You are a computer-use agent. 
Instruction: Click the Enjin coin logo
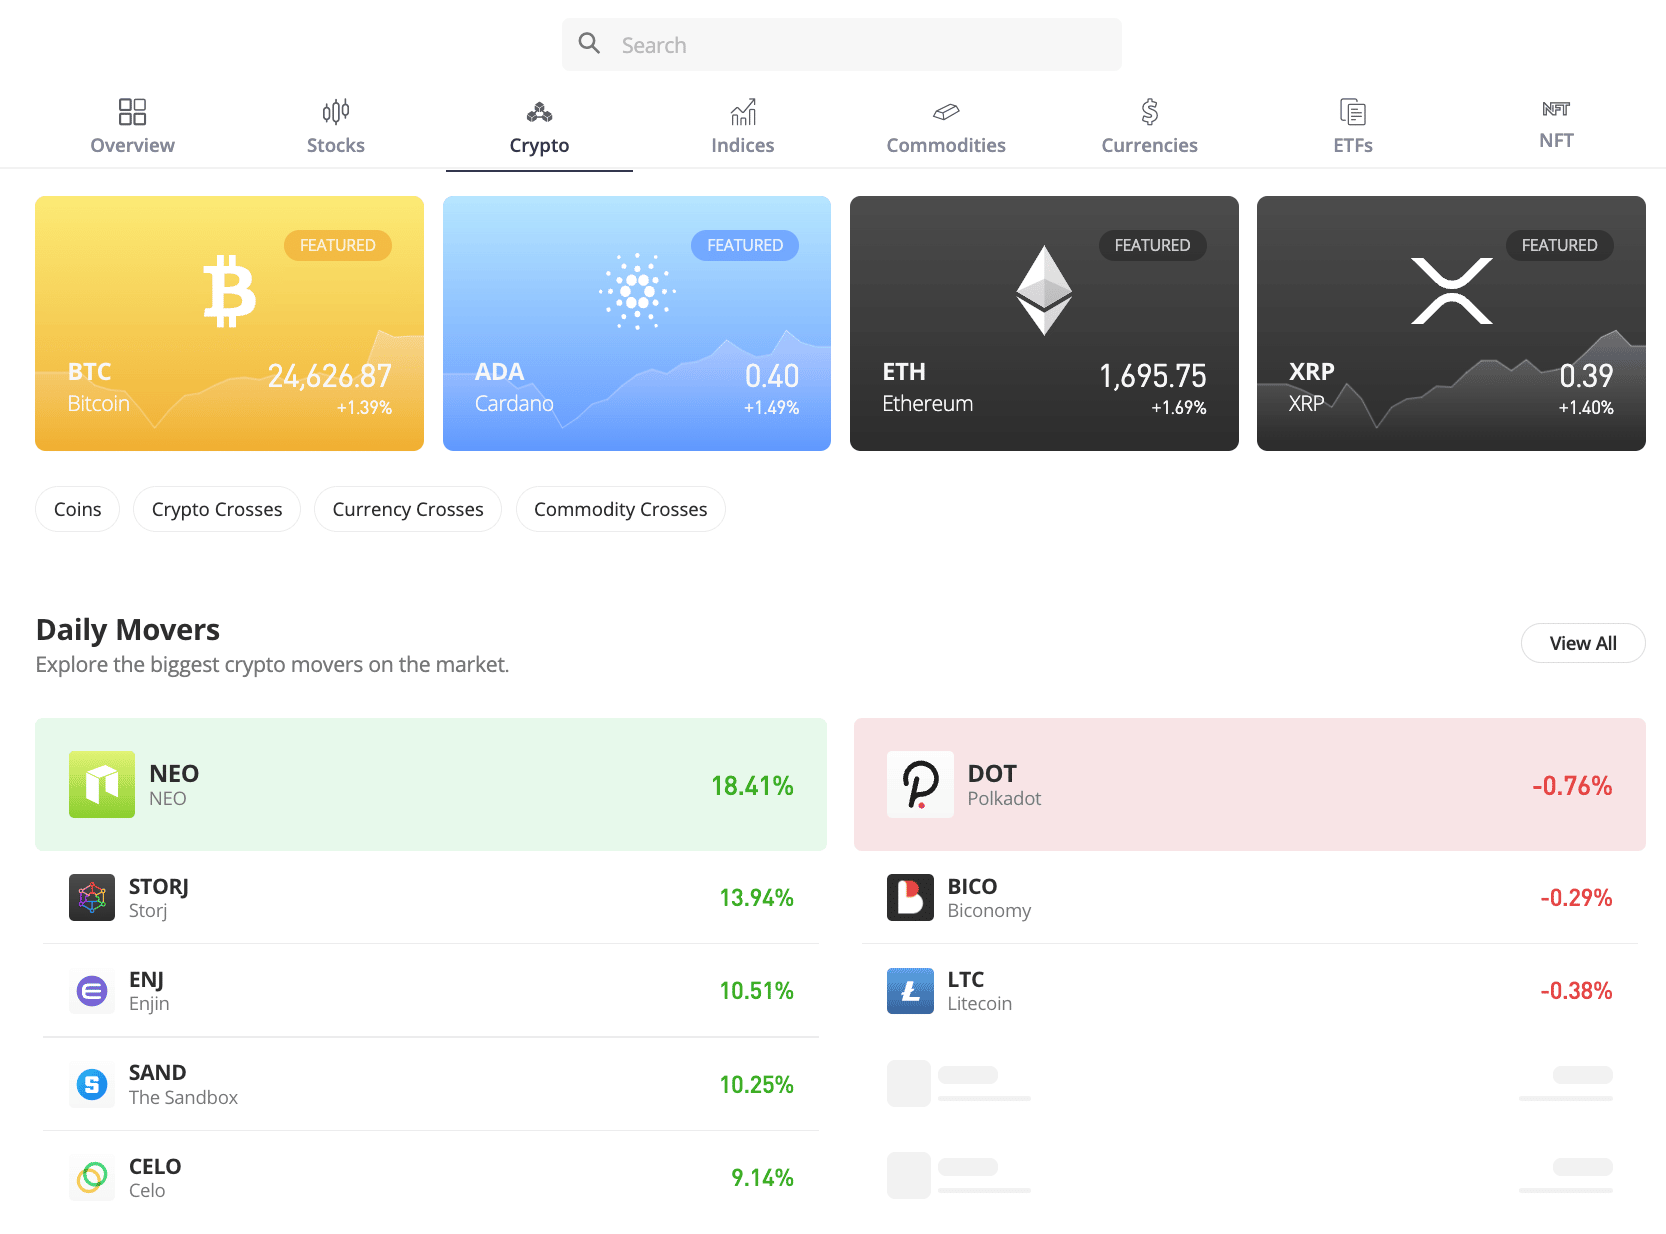[92, 991]
